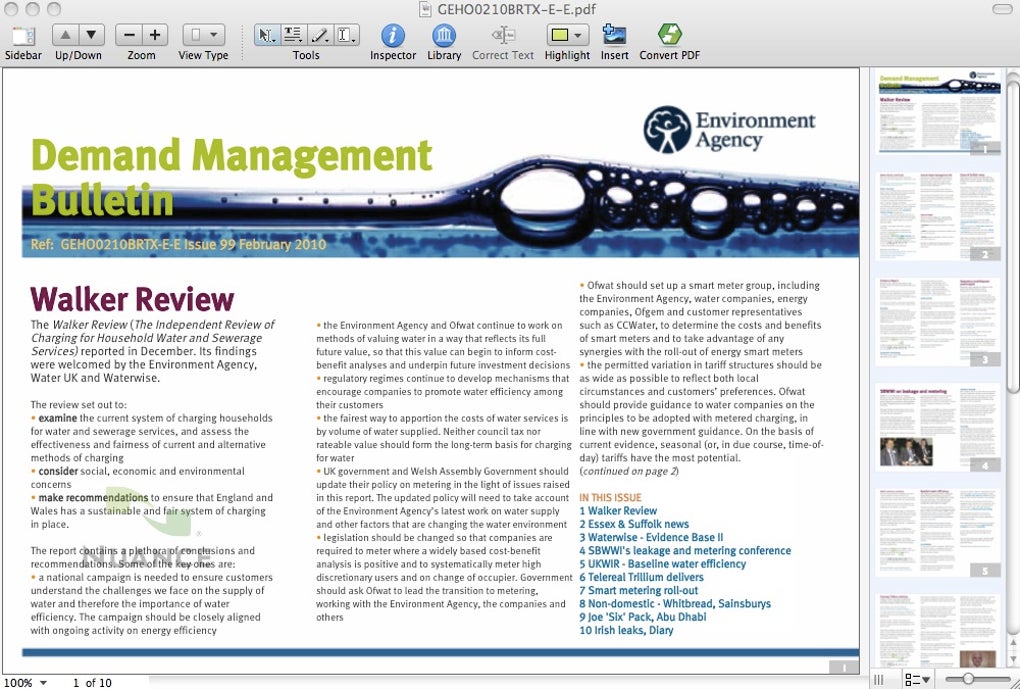1020x689 pixels.
Task: Click 'The review set out to:' line
Action: pos(79,404)
